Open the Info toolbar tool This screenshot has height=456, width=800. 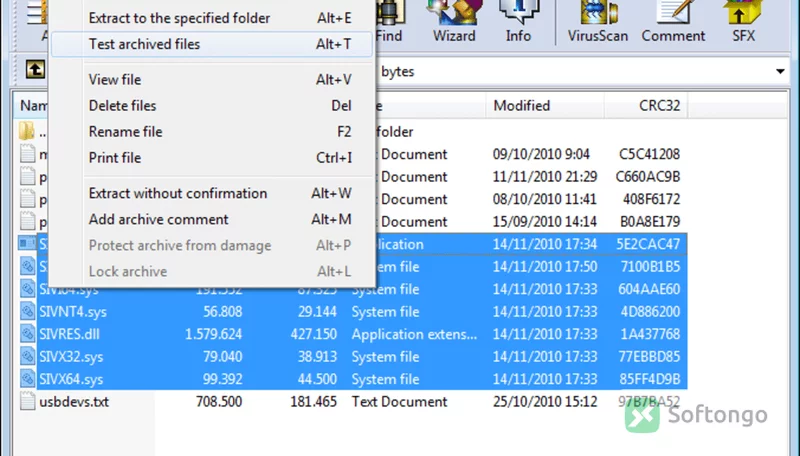pos(518,22)
